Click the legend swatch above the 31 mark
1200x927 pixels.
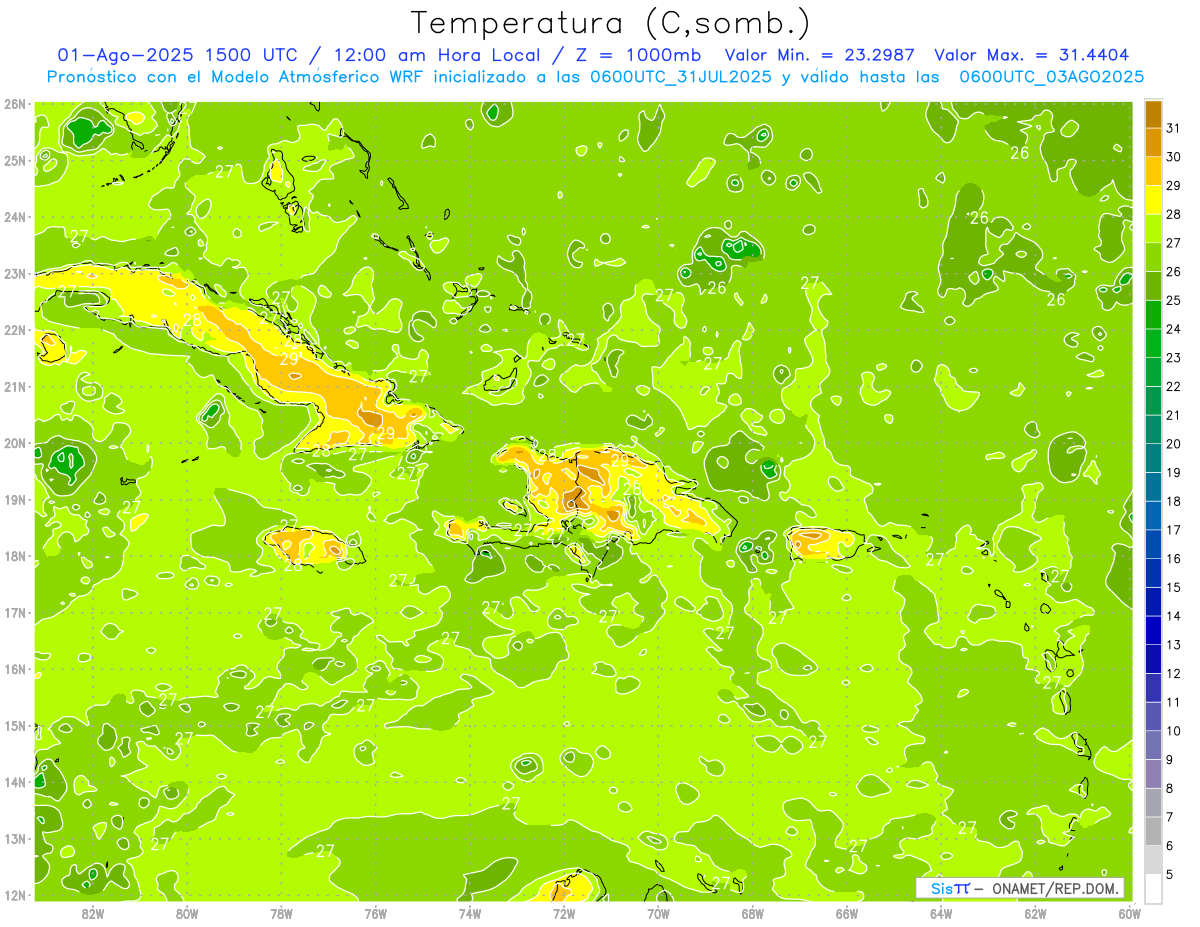(x=1153, y=114)
